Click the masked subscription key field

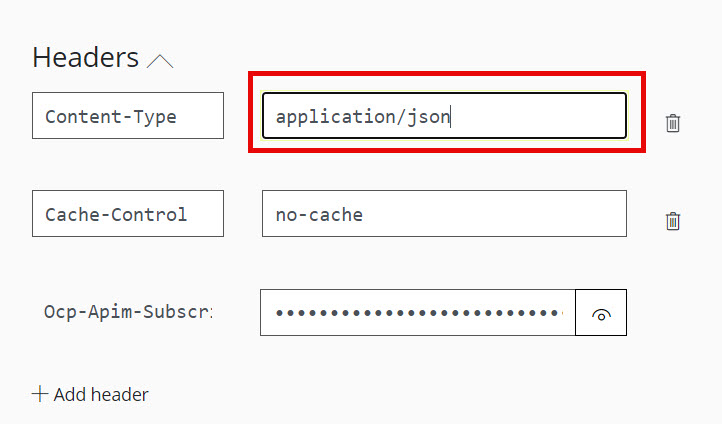coord(418,313)
